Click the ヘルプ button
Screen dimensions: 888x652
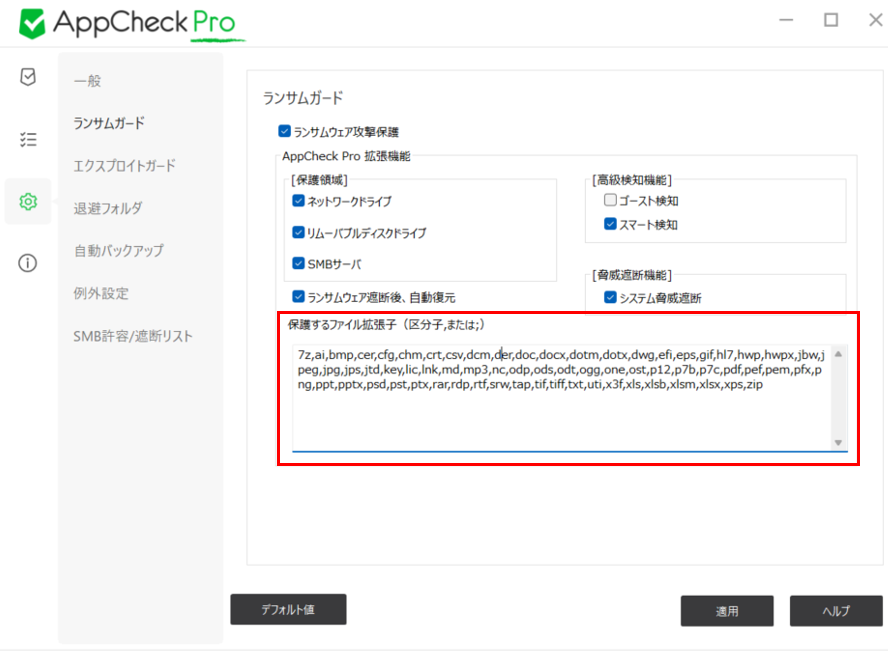(835, 611)
